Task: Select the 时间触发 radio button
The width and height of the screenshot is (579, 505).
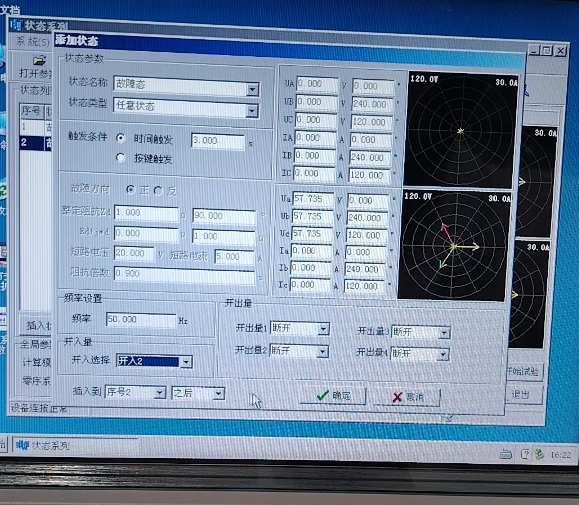Action: [x=120, y=138]
